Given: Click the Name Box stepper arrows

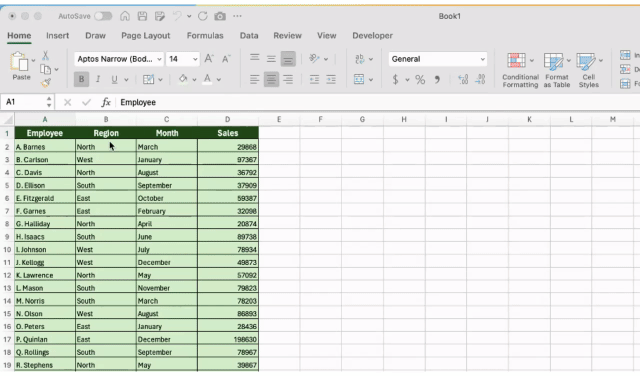Looking at the screenshot, I should pos(49,102).
